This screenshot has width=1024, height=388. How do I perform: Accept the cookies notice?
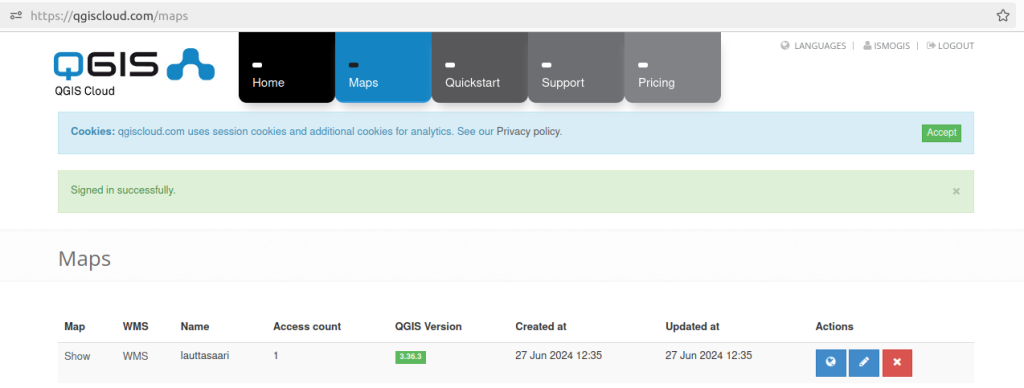click(x=941, y=133)
